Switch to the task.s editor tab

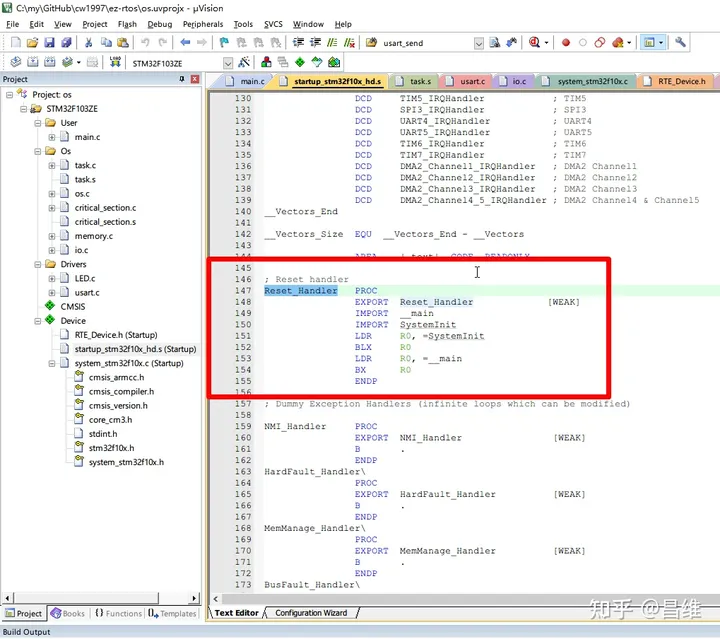tap(413, 81)
